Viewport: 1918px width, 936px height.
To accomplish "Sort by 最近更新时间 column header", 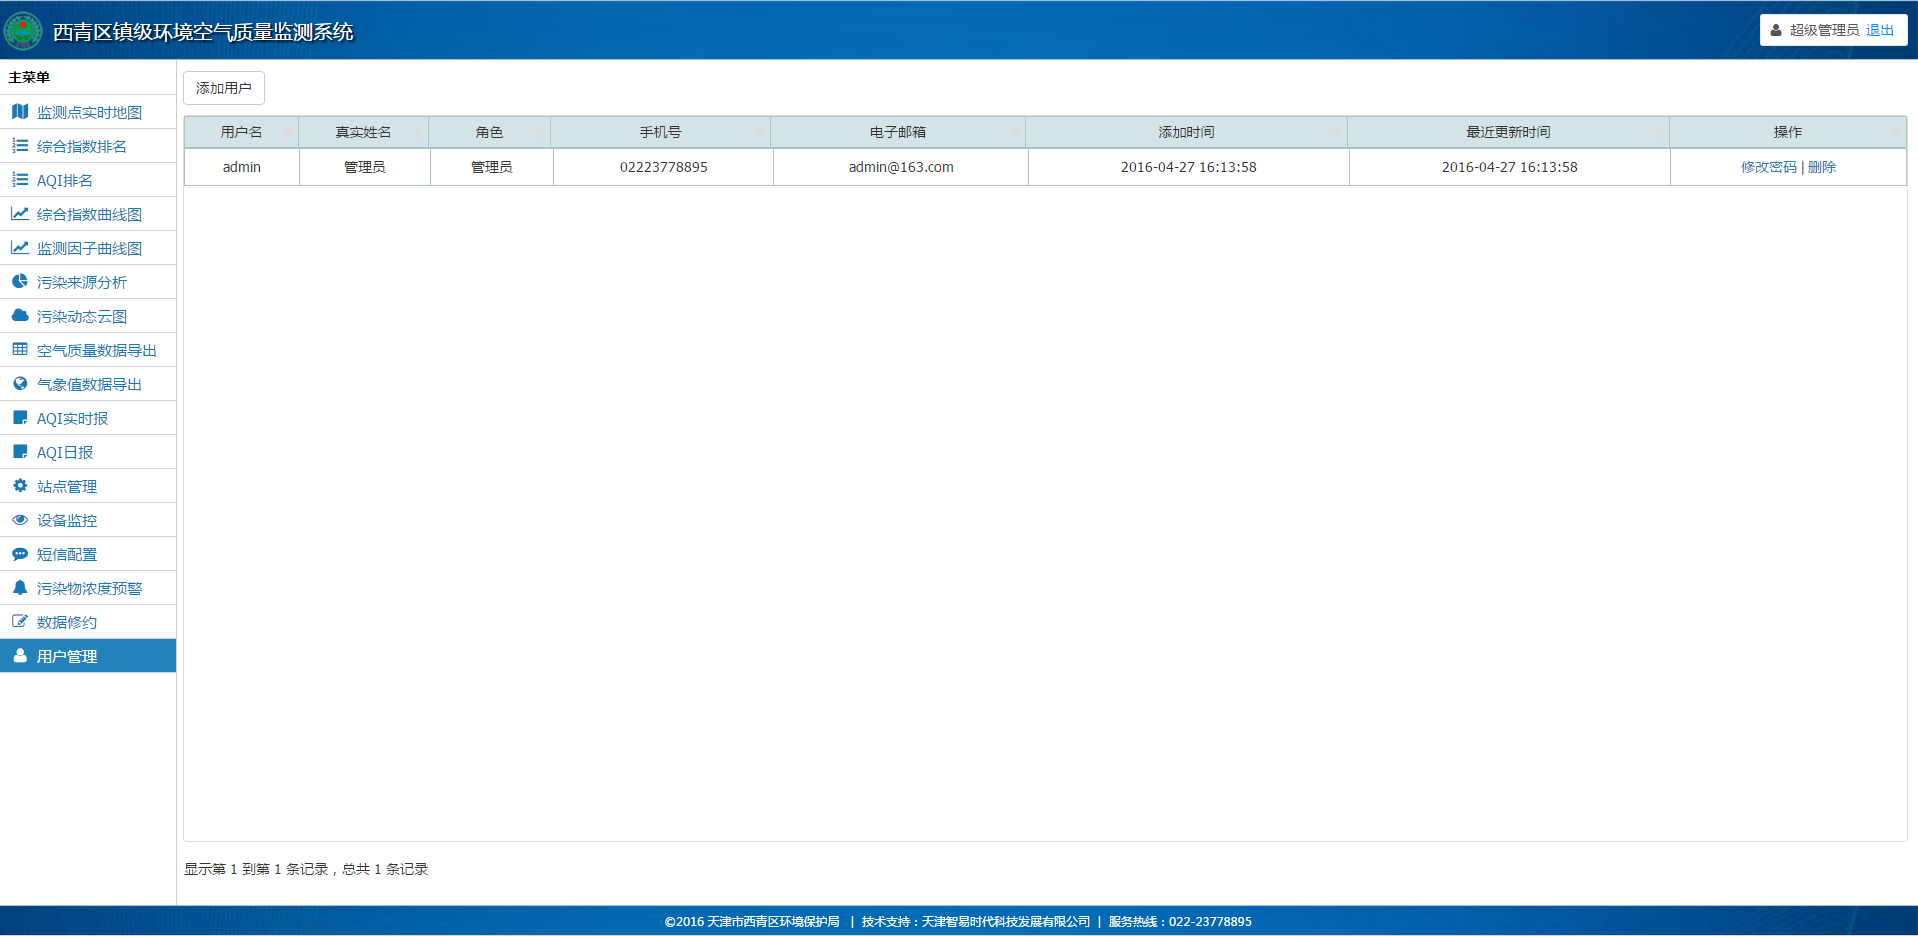I will pyautogui.click(x=1508, y=132).
